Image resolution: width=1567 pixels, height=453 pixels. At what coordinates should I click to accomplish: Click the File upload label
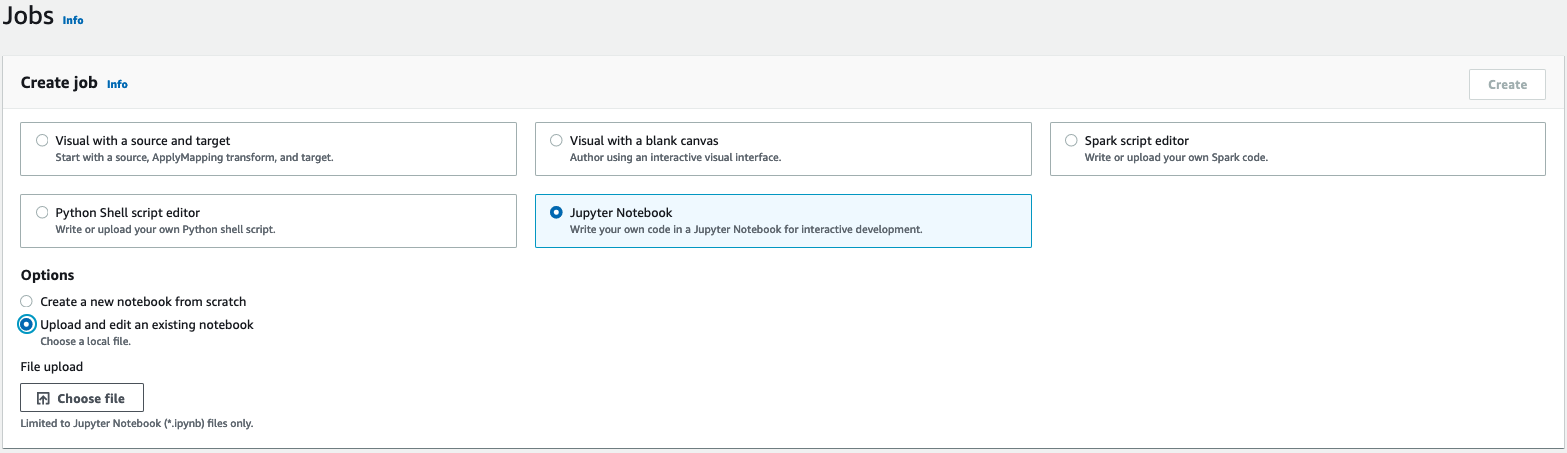tap(52, 367)
